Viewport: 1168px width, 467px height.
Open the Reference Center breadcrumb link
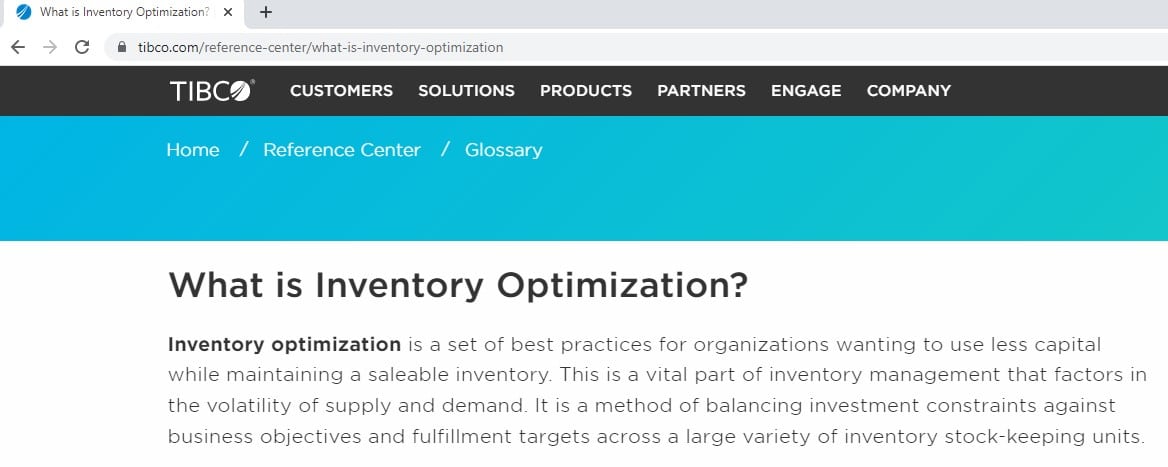tap(342, 150)
